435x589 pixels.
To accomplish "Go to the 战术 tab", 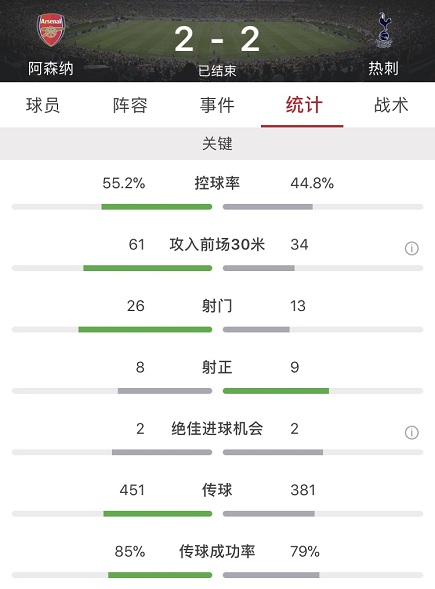I will click(x=391, y=105).
